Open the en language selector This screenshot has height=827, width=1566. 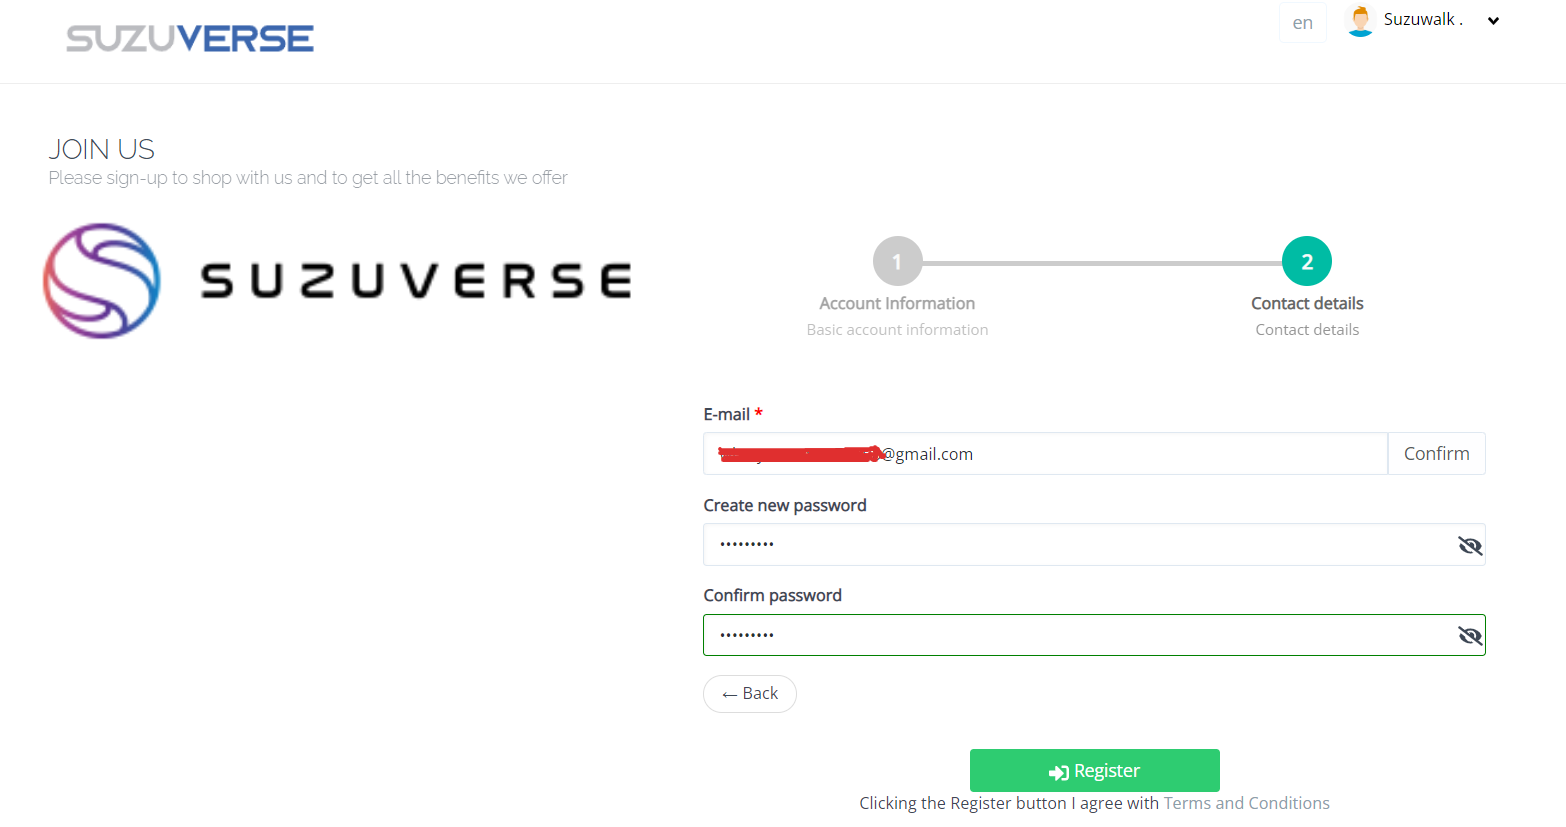click(1302, 23)
